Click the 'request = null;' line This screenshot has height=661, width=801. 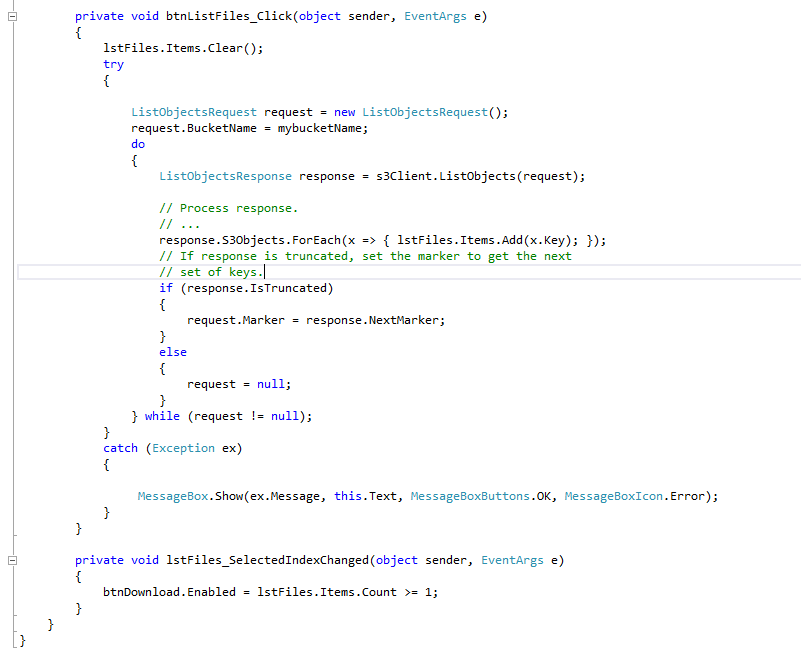point(239,384)
